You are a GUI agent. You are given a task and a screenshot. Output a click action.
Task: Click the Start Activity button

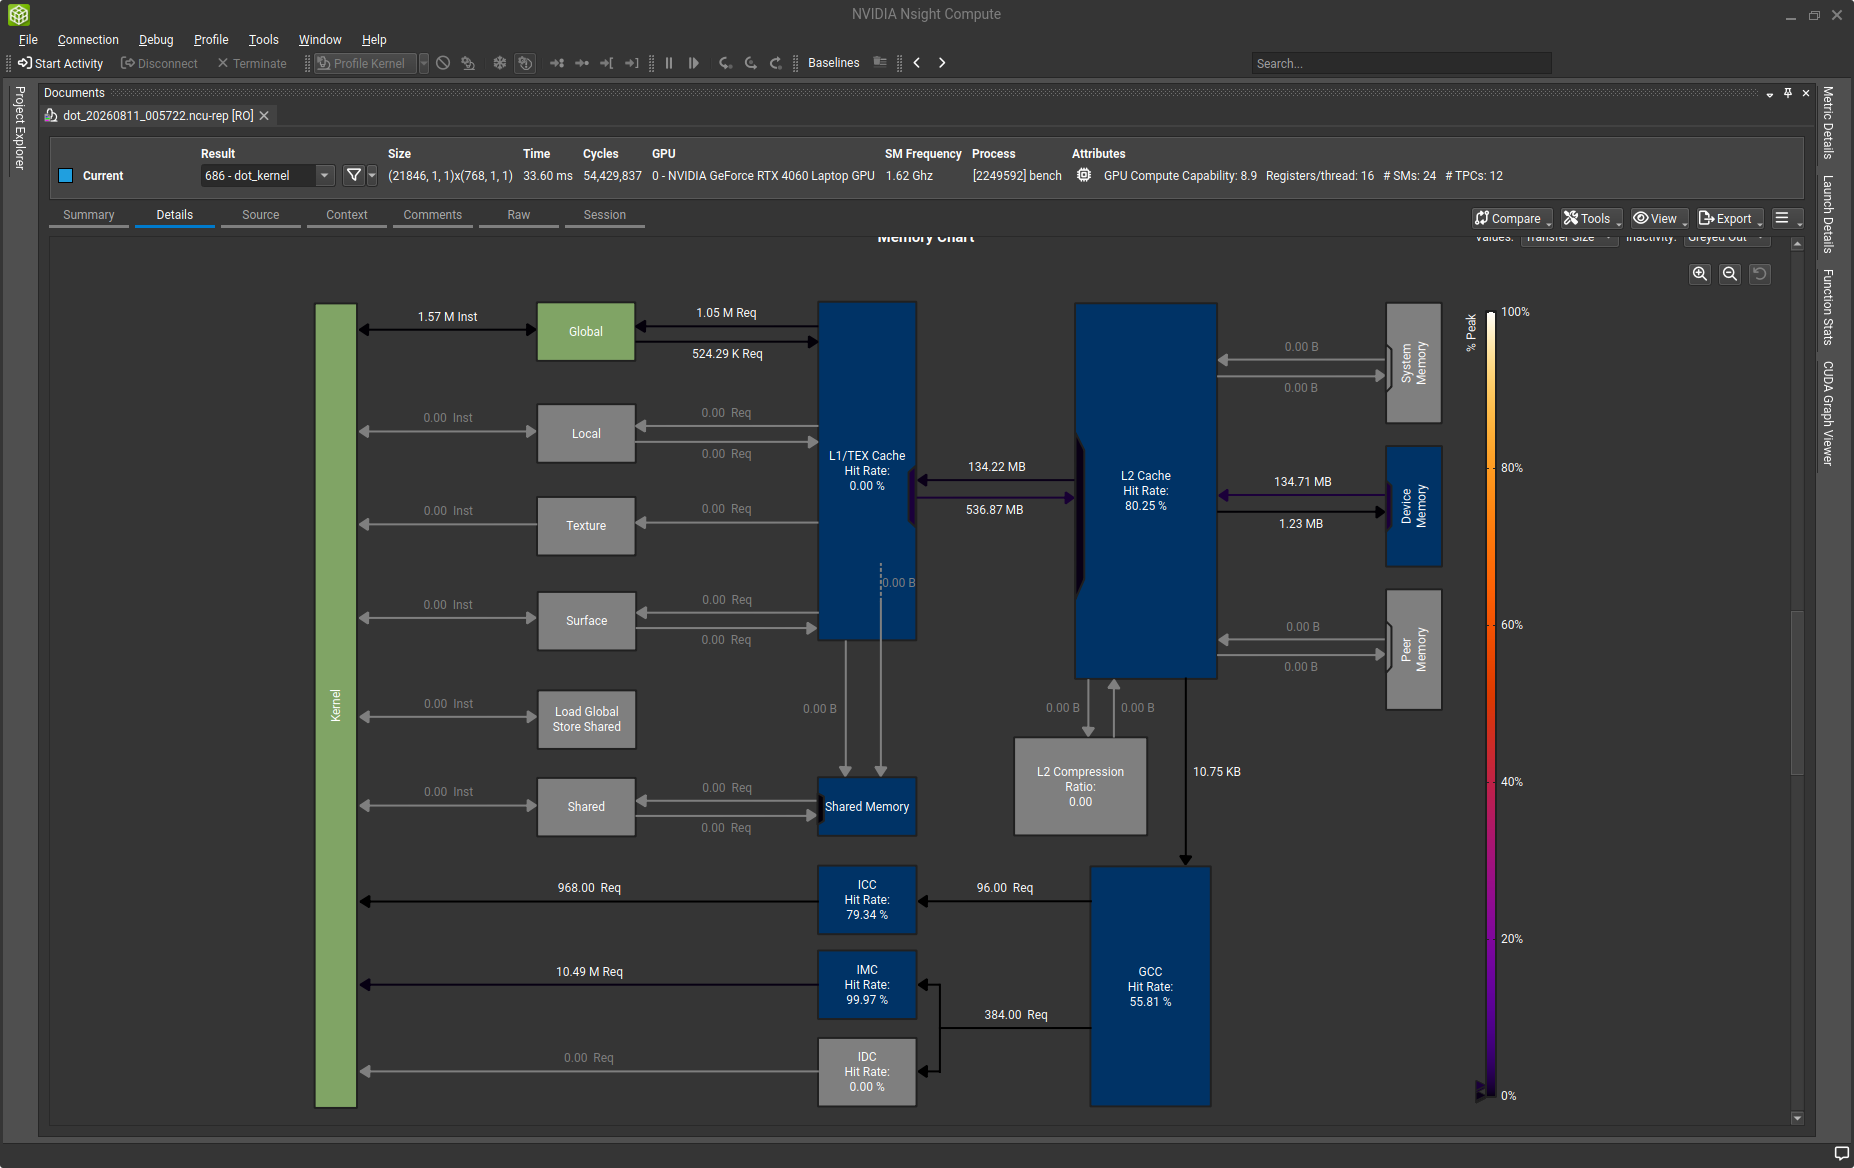60,63
